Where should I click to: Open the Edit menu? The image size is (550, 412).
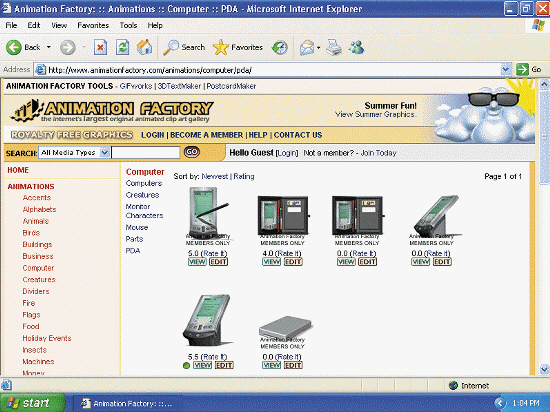34,25
